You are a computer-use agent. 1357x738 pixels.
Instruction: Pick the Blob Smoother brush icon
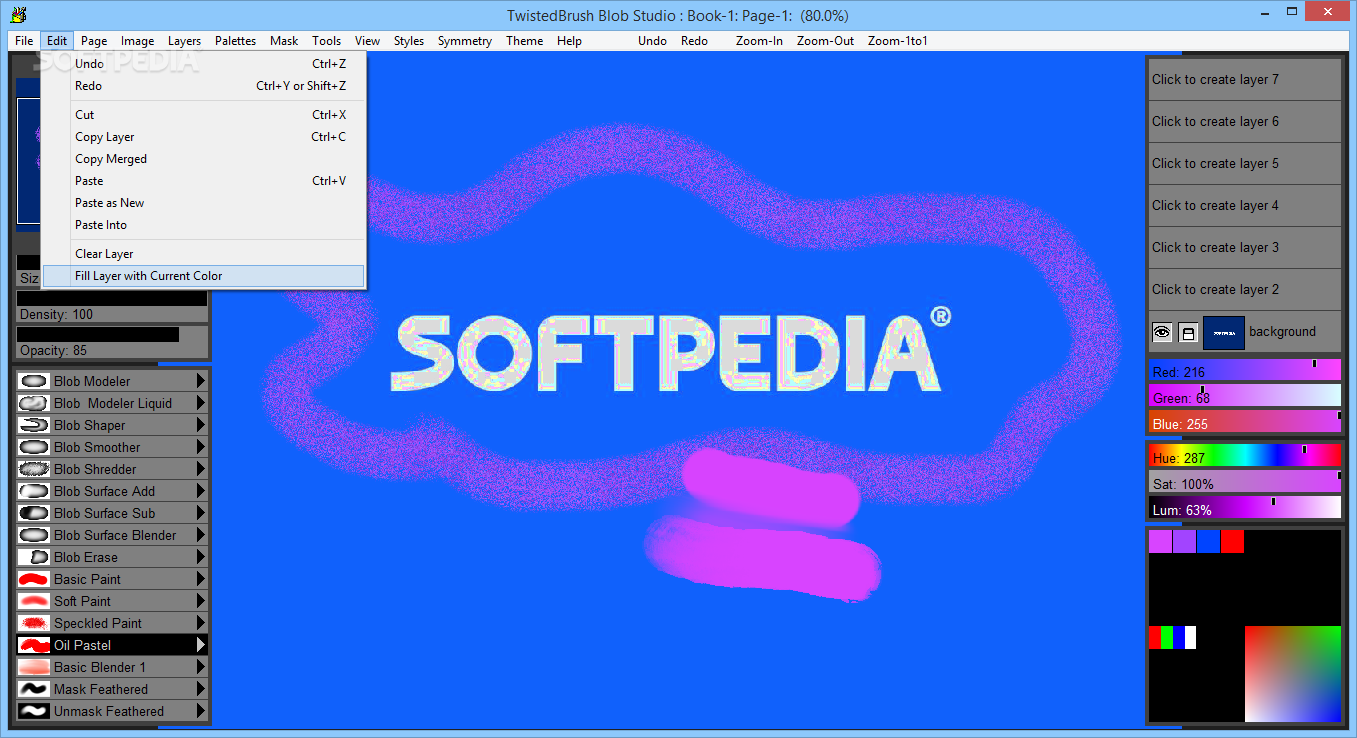[34, 447]
